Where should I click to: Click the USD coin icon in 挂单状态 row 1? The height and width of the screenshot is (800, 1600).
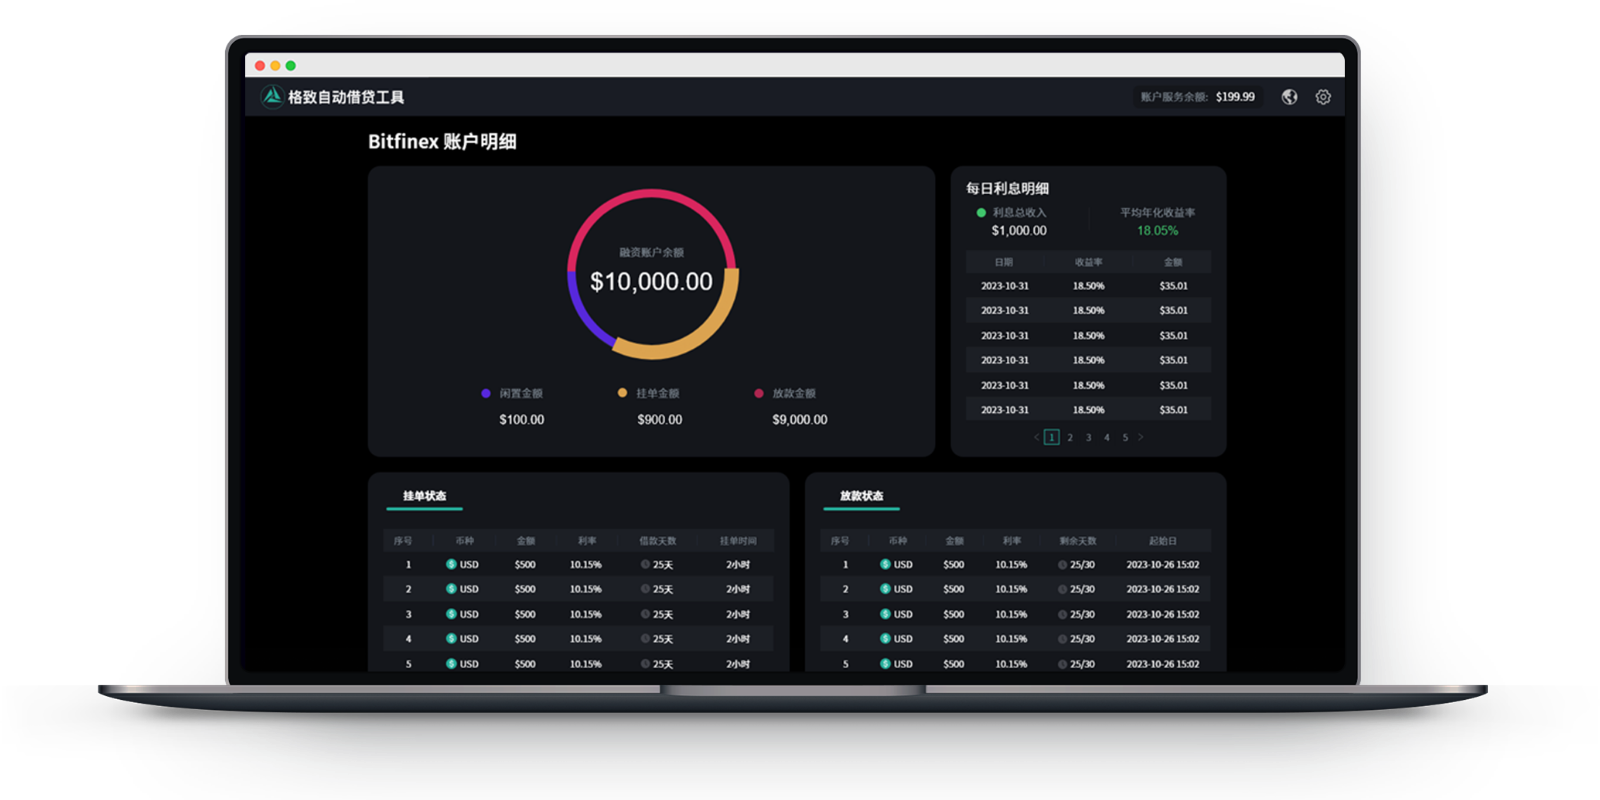pos(451,564)
